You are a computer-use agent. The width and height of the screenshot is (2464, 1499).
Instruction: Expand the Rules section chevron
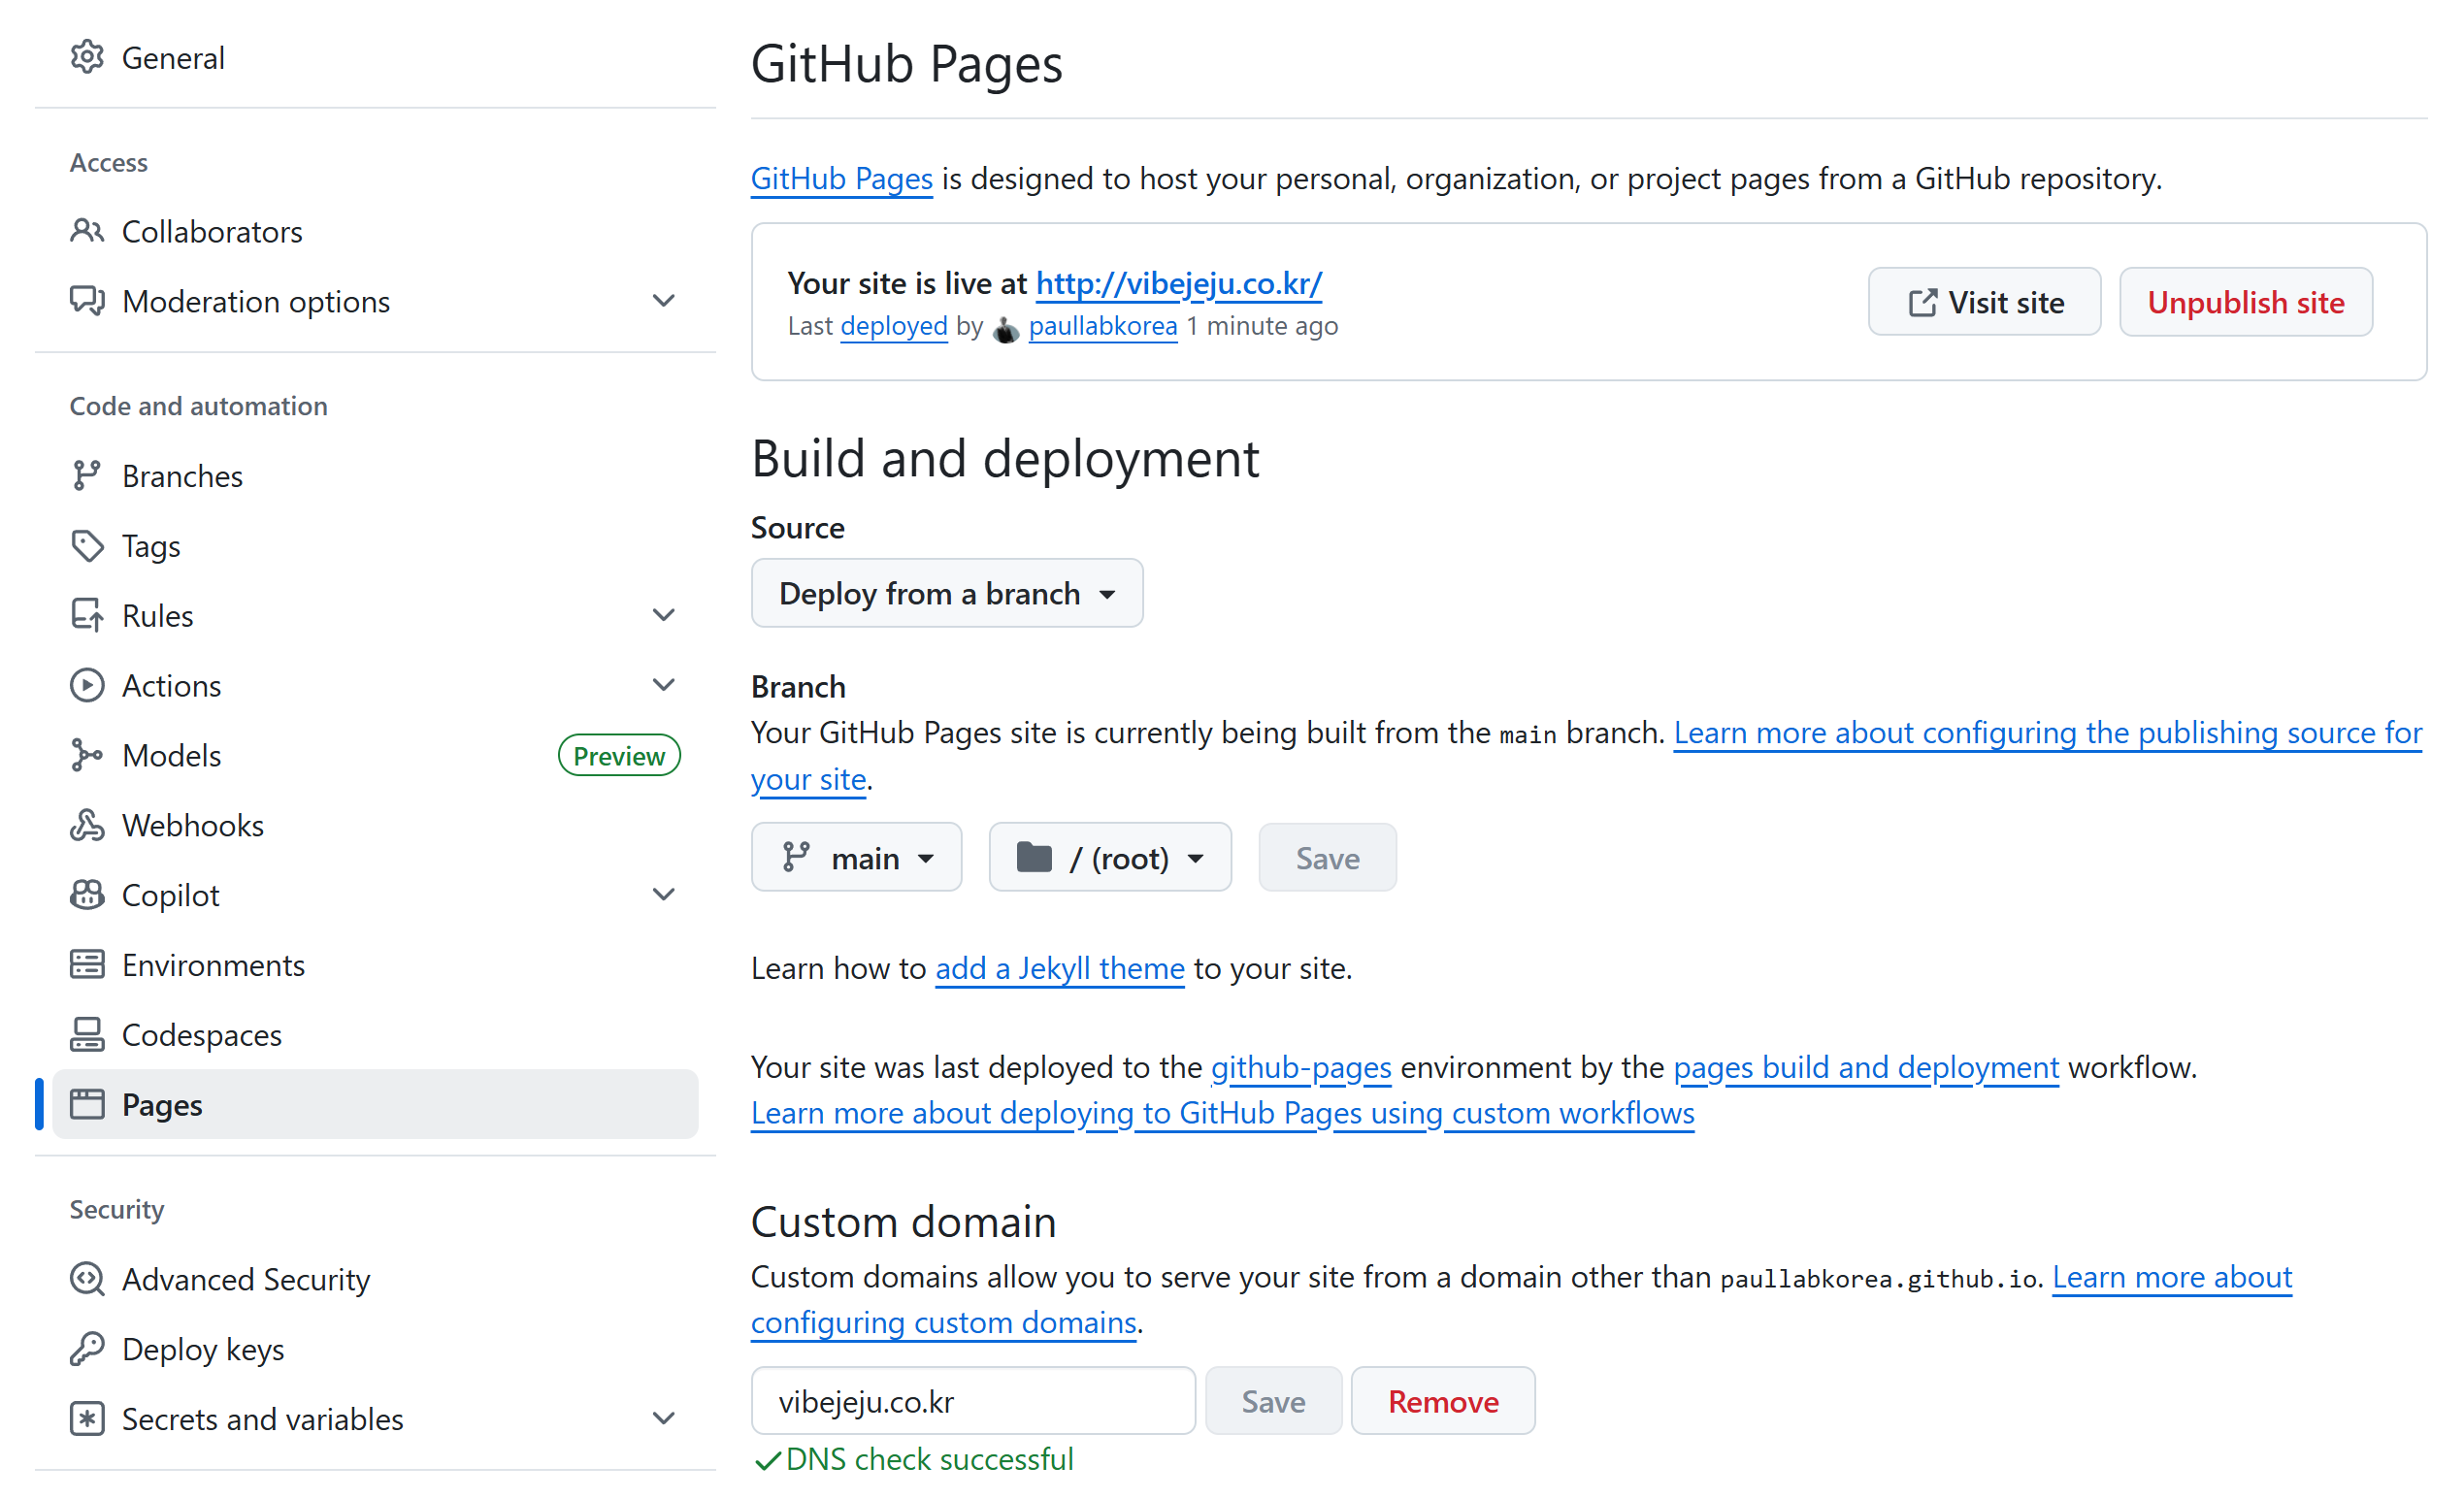[663, 615]
